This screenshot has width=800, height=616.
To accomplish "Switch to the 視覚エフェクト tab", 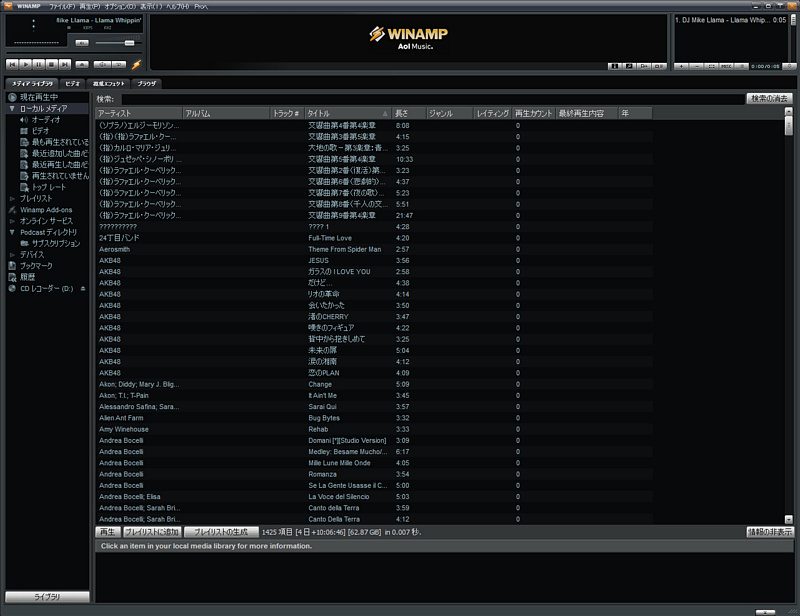I will [x=108, y=83].
